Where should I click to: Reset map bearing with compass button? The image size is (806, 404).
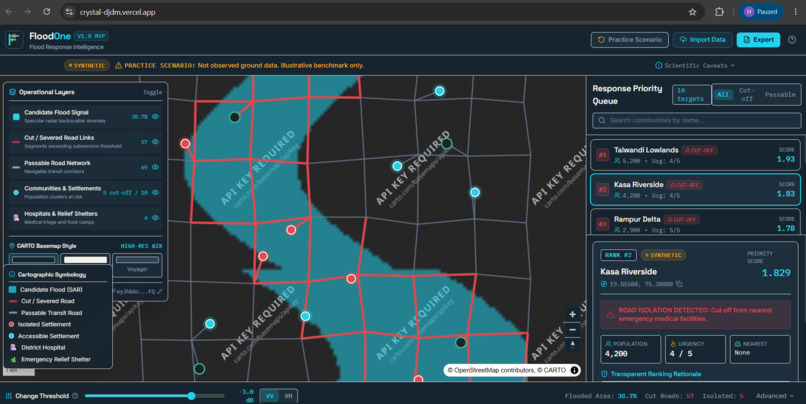[572, 344]
